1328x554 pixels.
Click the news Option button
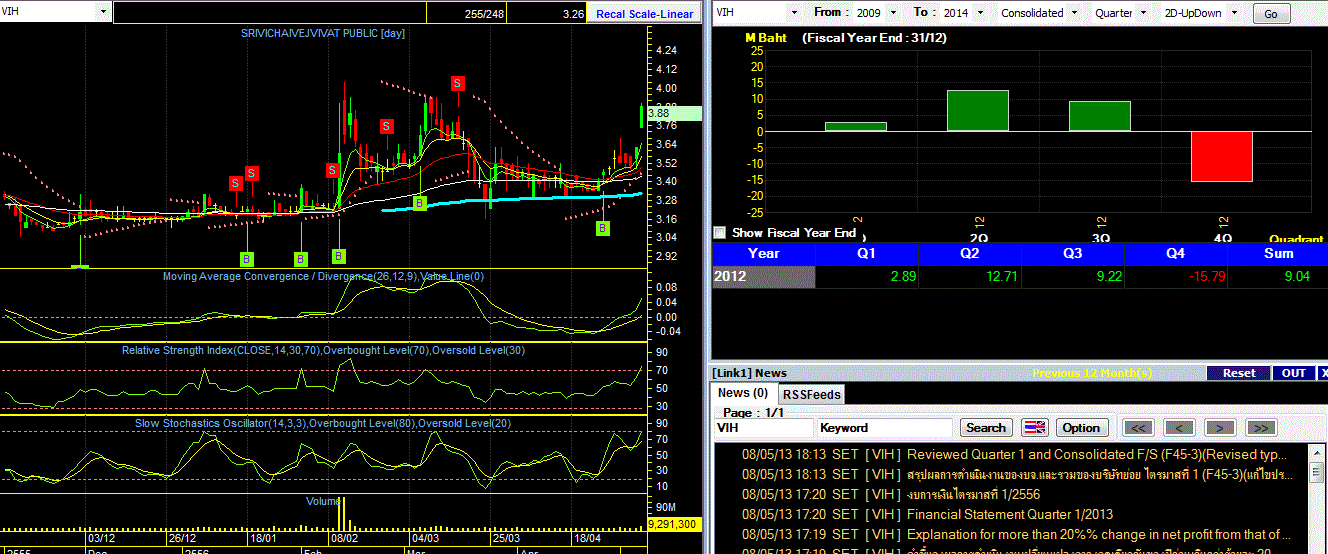pyautogui.click(x=1081, y=427)
